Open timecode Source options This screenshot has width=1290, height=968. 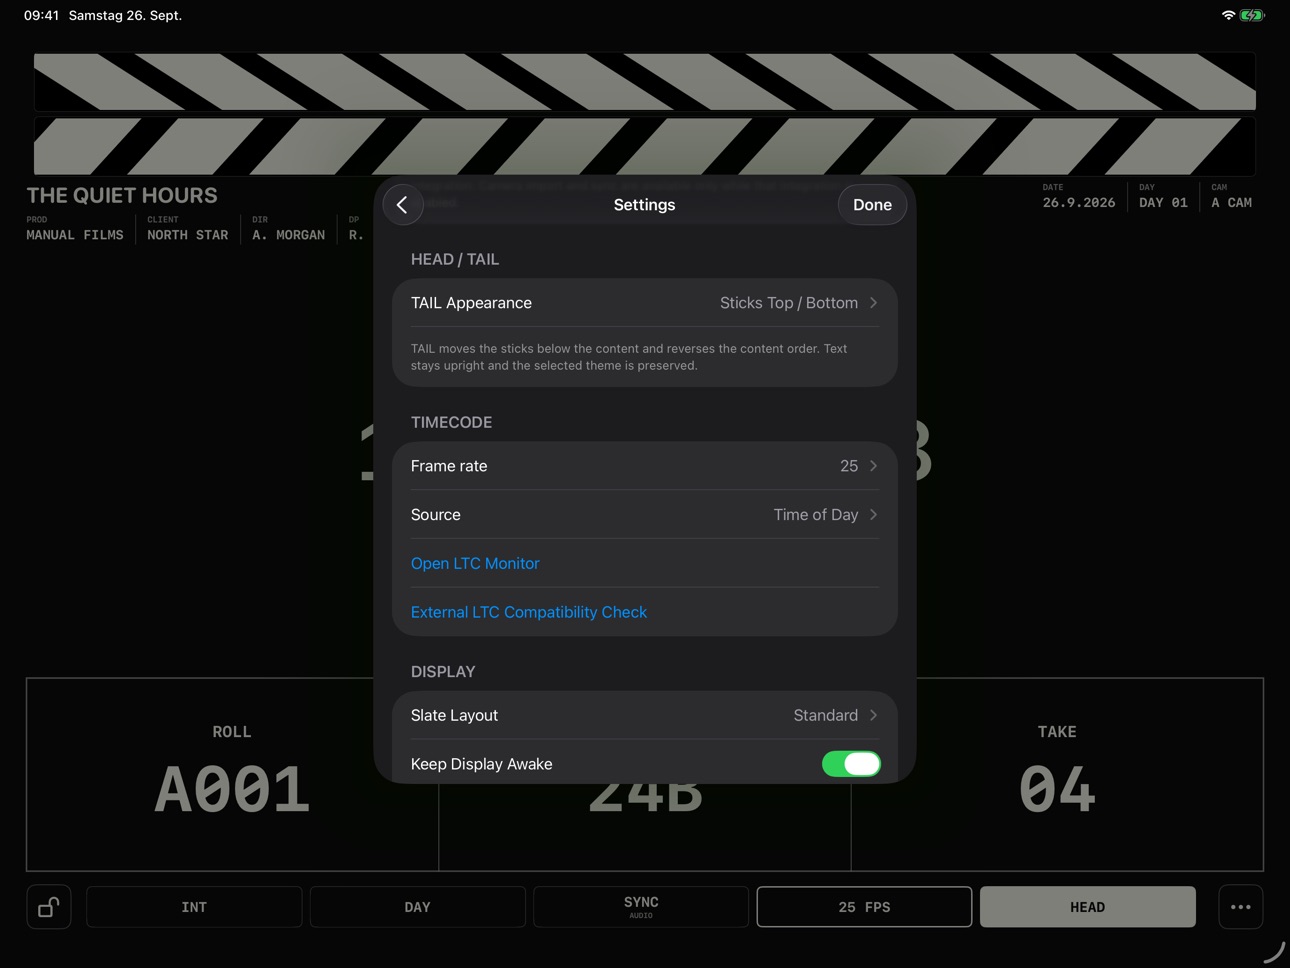pos(645,515)
